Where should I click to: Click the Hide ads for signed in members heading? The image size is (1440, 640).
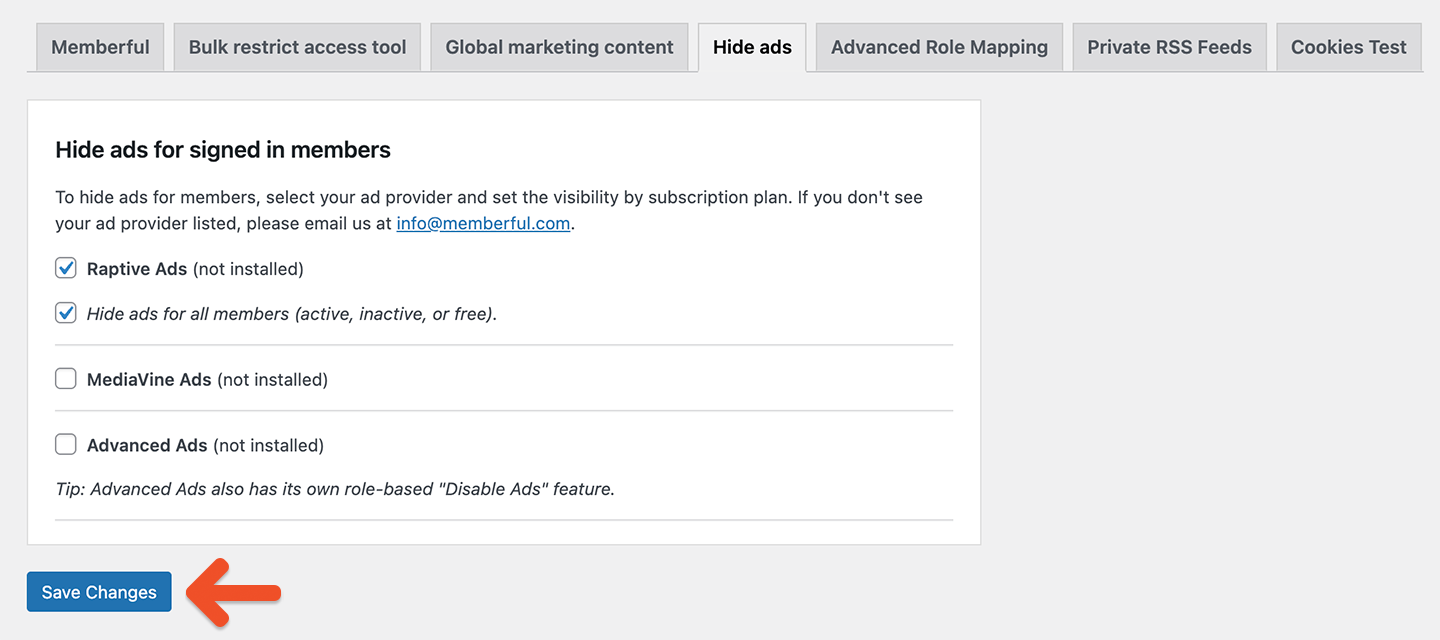coord(222,150)
